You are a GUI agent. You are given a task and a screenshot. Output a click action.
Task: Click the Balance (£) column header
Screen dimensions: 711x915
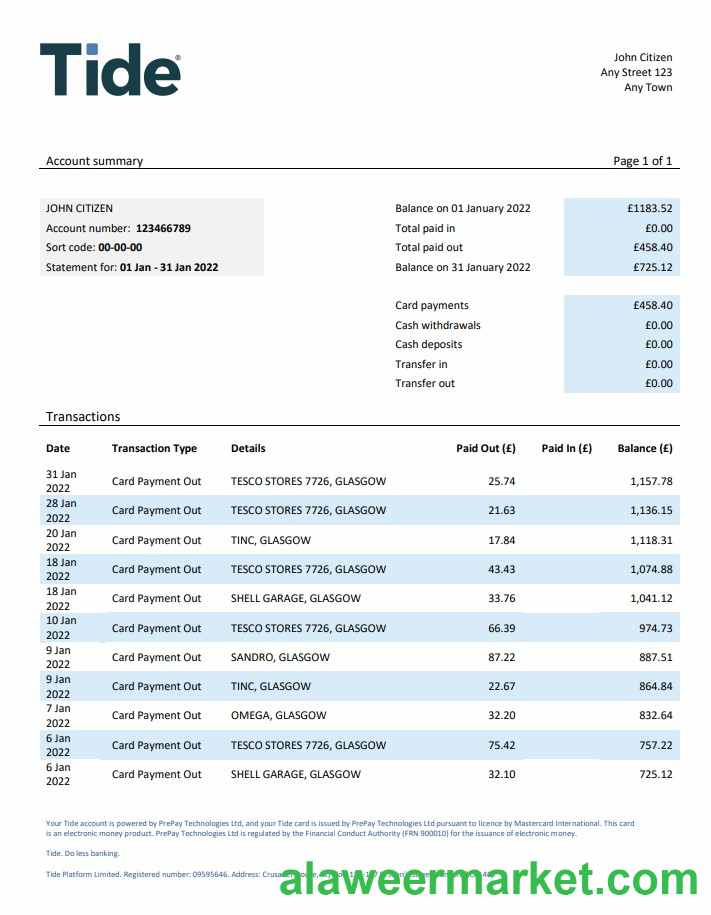(645, 448)
